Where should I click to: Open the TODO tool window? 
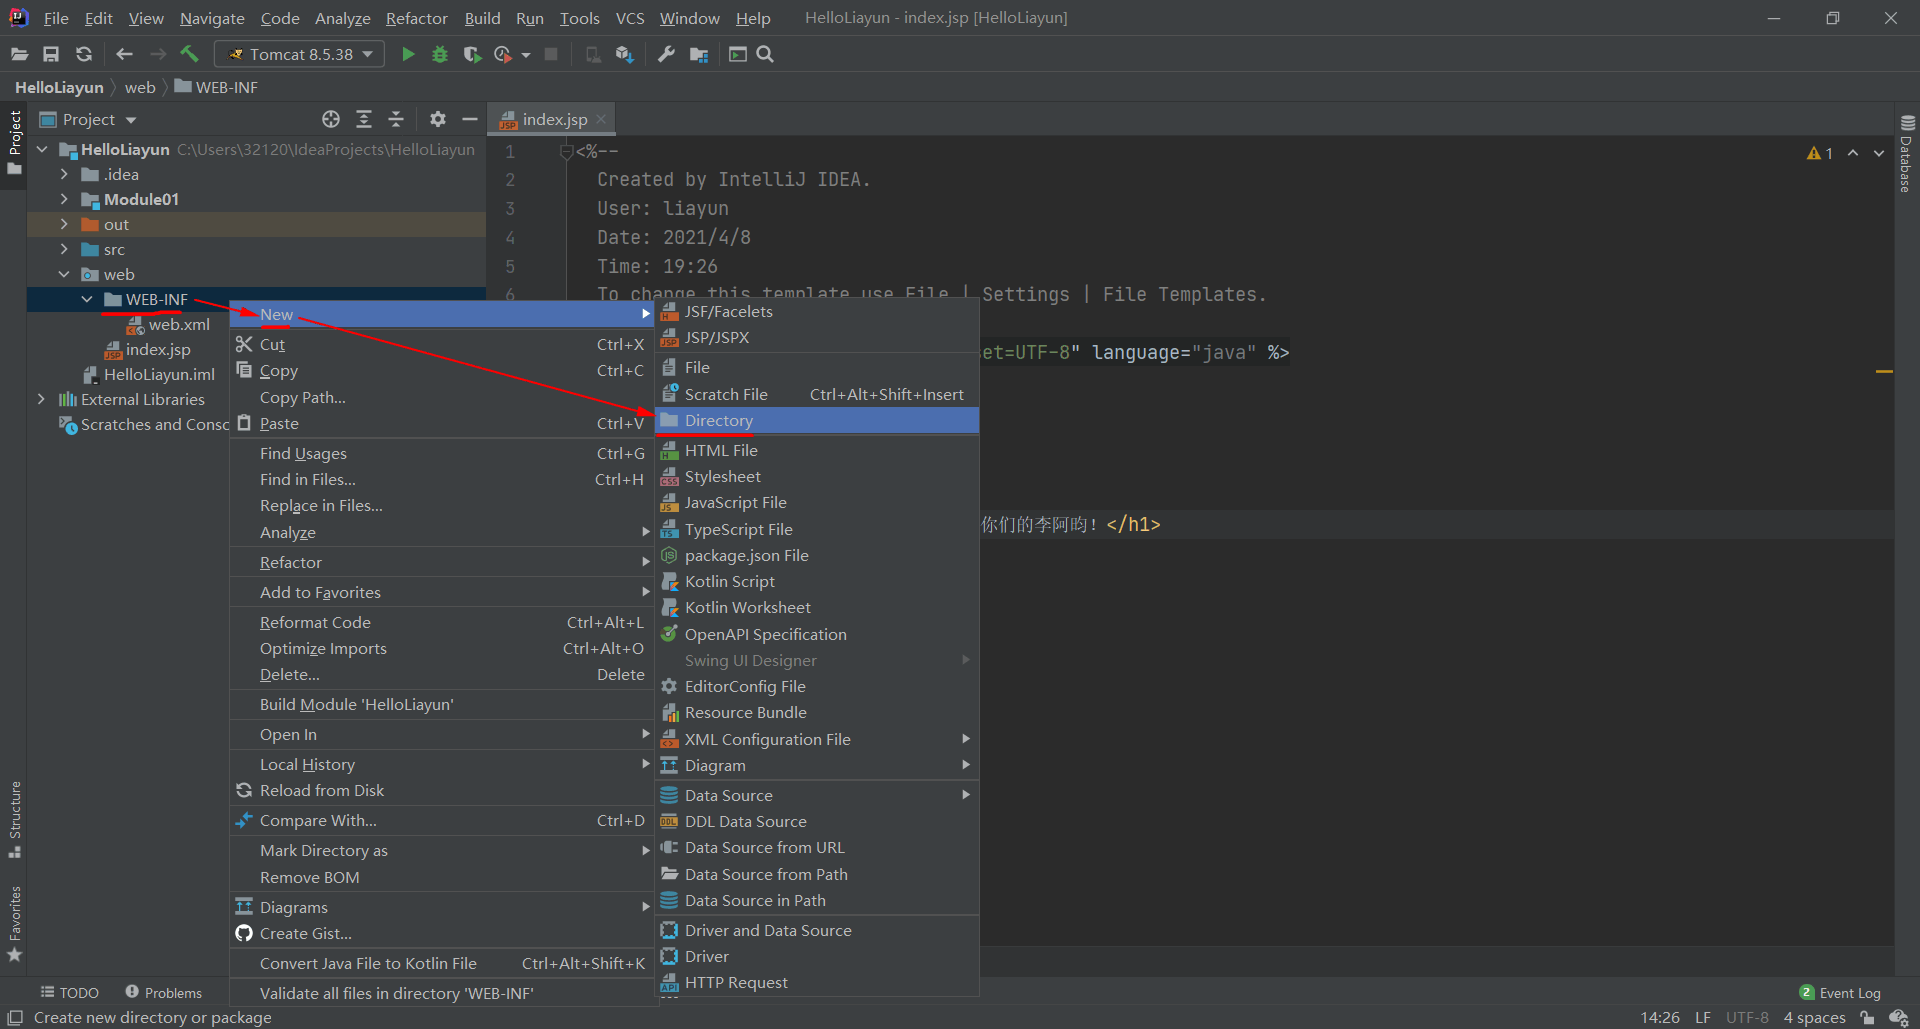(x=70, y=992)
